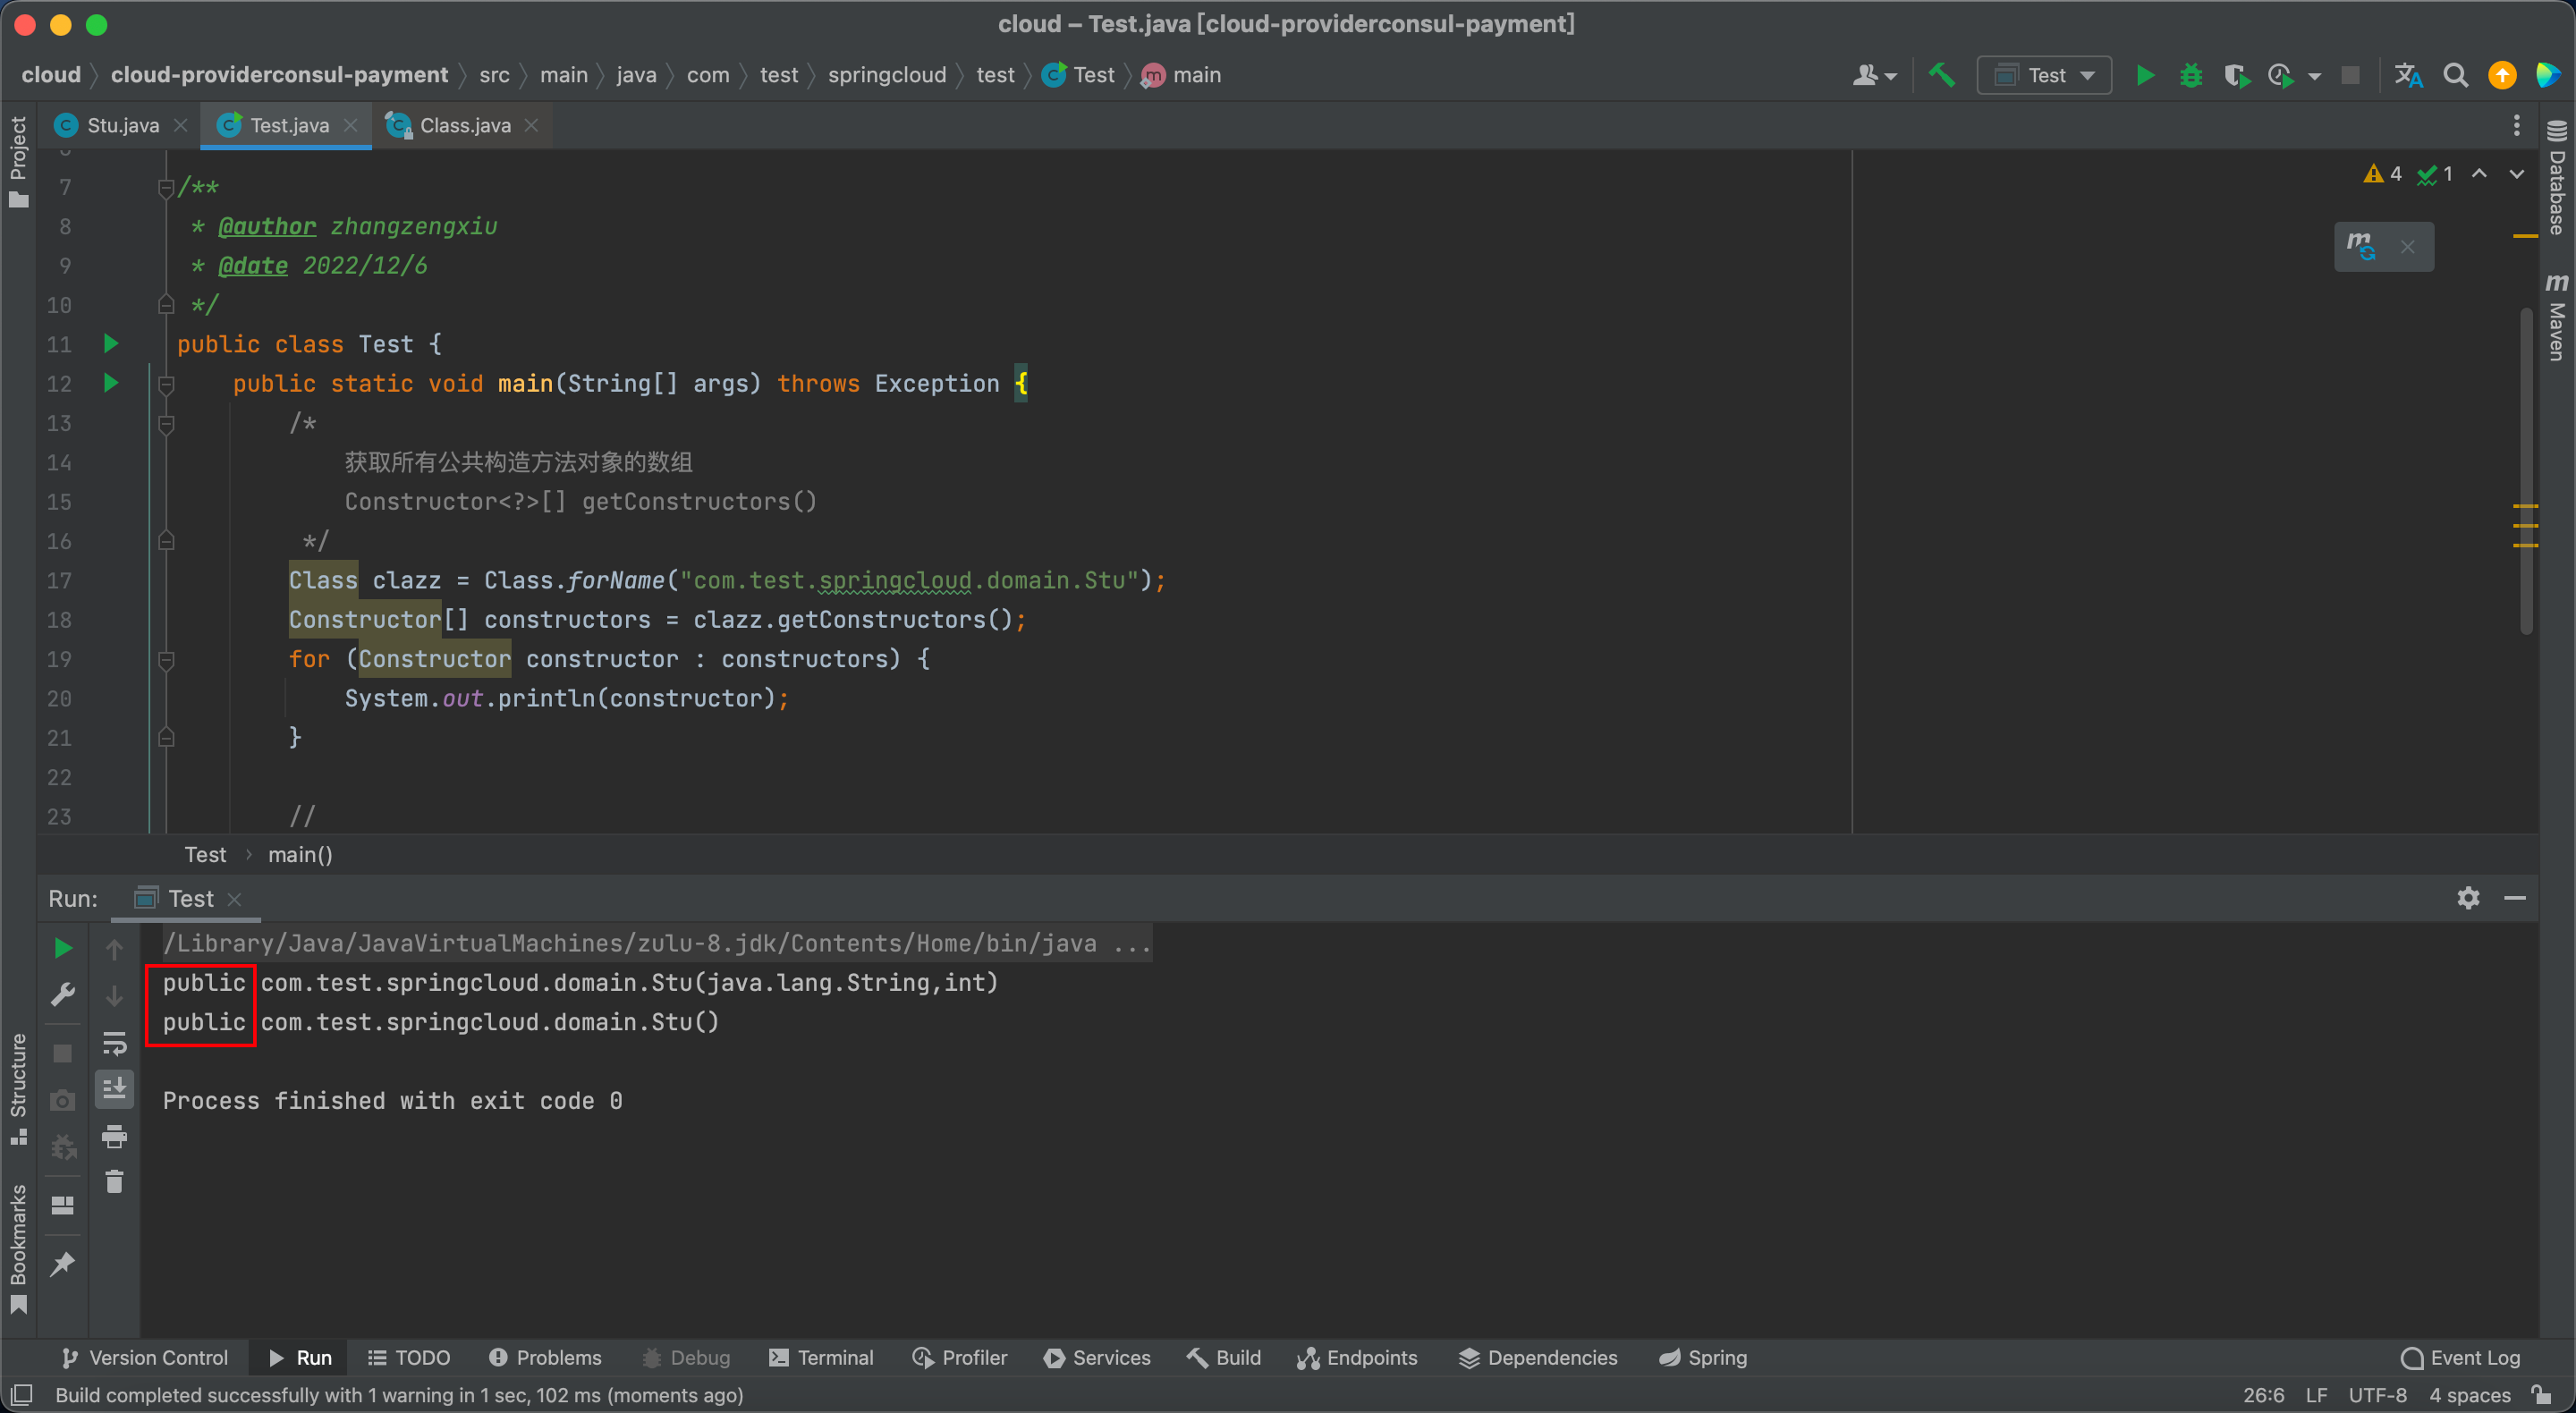
Task: Toggle the Structure tool window
Action: 18,1088
